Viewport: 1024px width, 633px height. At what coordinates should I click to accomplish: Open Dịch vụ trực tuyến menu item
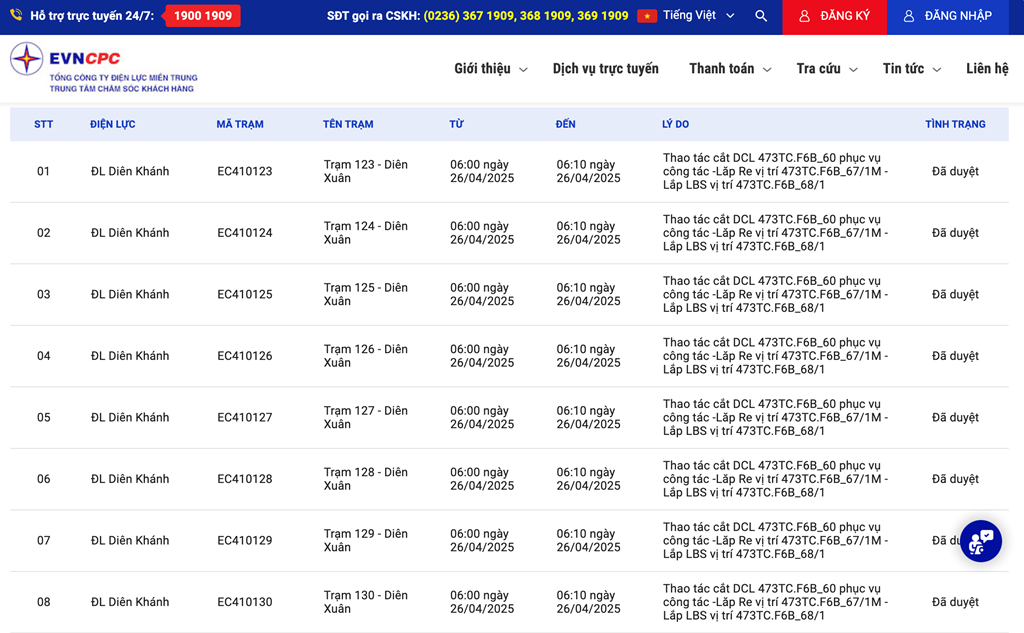pos(605,69)
